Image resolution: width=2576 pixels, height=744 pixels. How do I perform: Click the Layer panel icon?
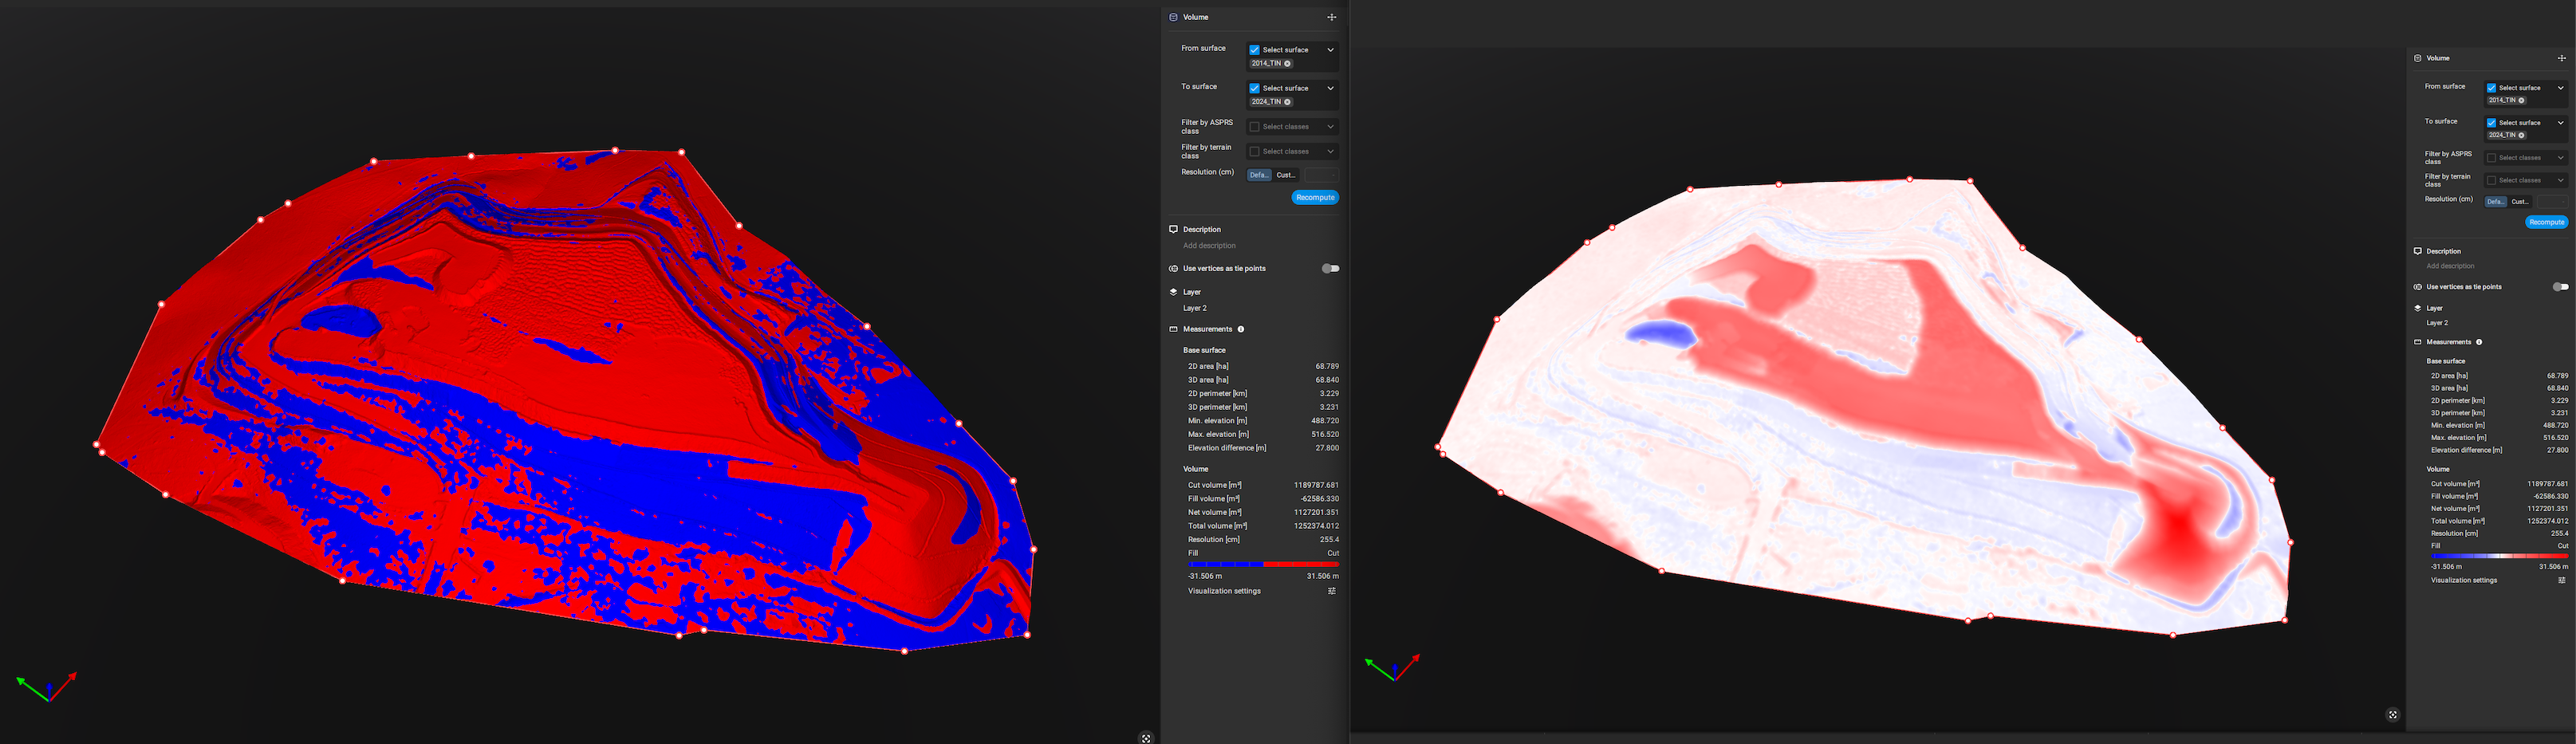tap(1172, 291)
